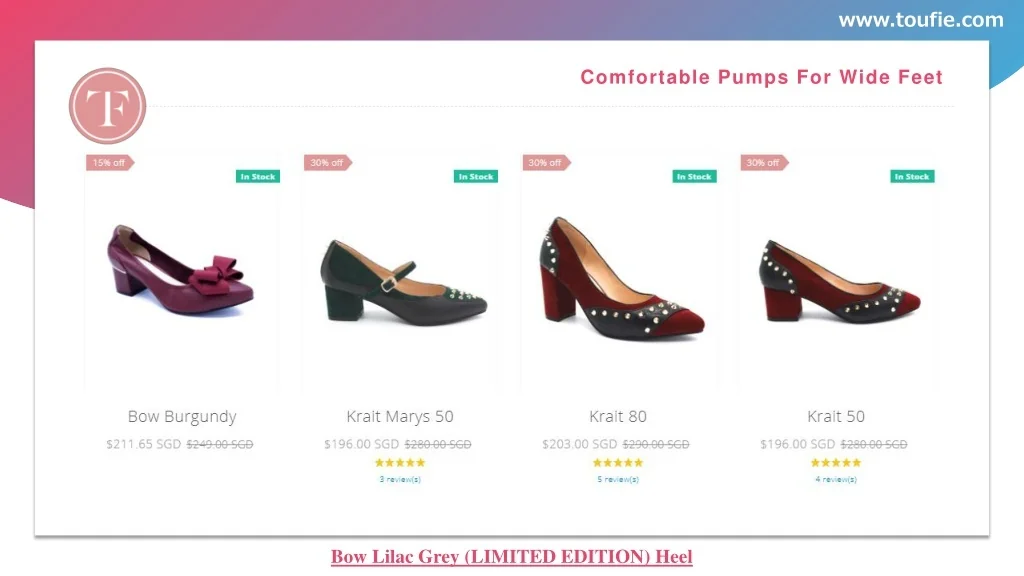Open the Bow Burgundy shoe image

pyautogui.click(x=181, y=270)
